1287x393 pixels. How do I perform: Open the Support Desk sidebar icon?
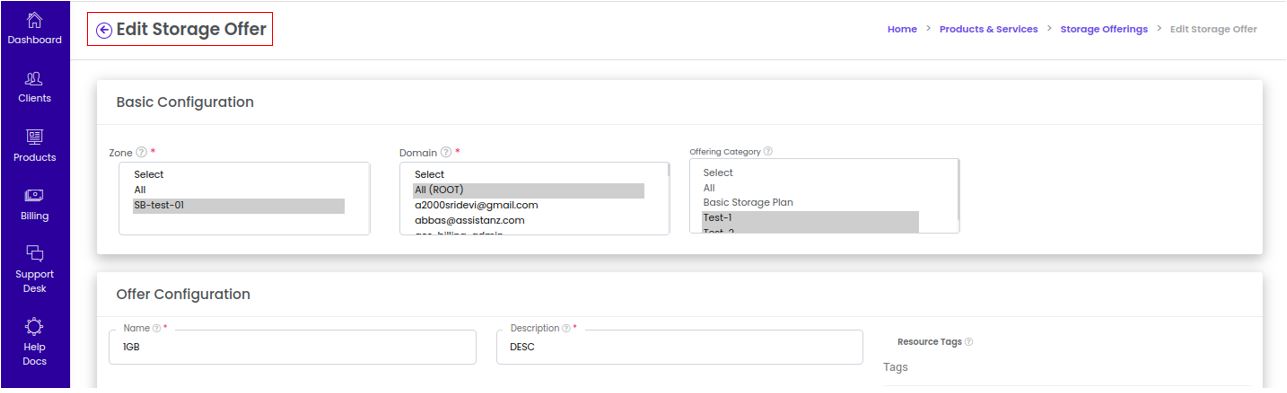34,253
